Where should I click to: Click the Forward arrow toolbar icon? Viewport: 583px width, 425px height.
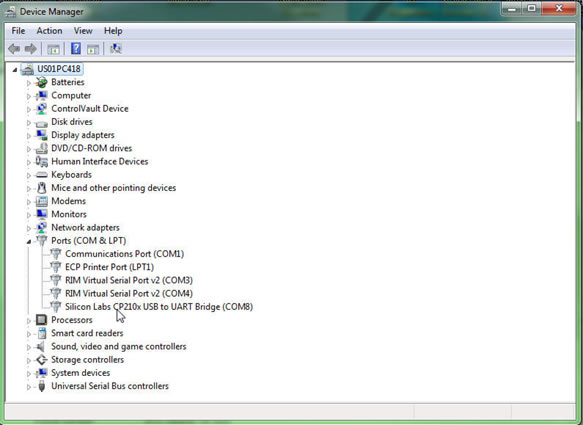pyautogui.click(x=30, y=49)
